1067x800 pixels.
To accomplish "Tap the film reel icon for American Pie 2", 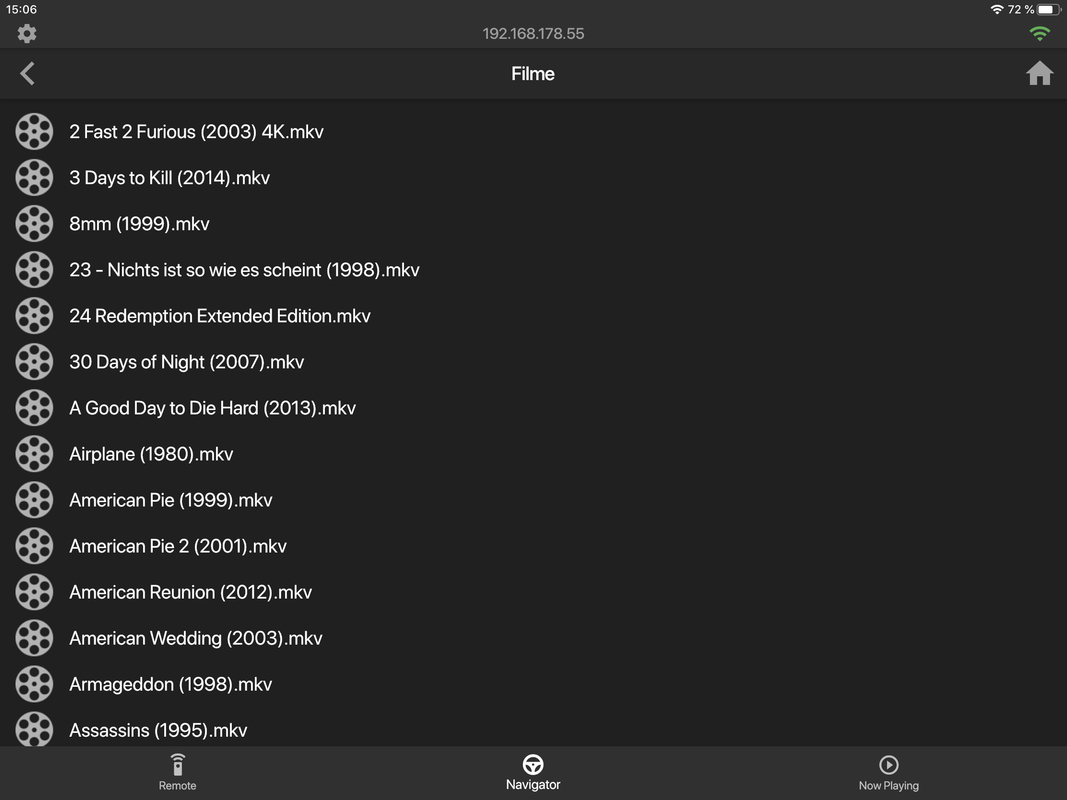I will [x=34, y=546].
